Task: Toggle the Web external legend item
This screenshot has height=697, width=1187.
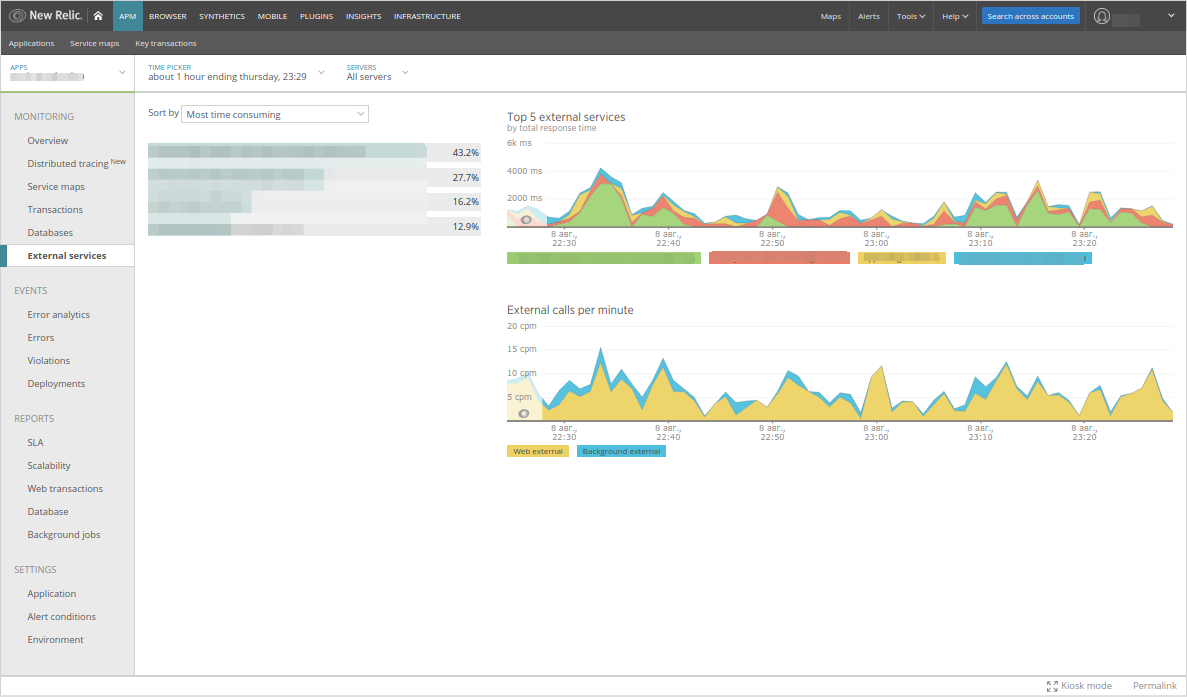Action: point(538,451)
